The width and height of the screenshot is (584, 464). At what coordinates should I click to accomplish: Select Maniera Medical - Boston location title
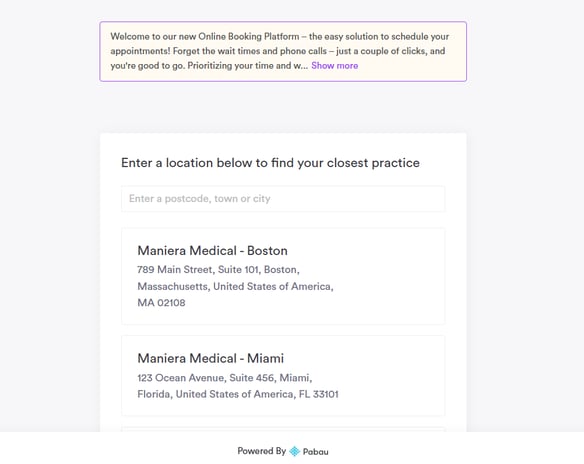212,251
